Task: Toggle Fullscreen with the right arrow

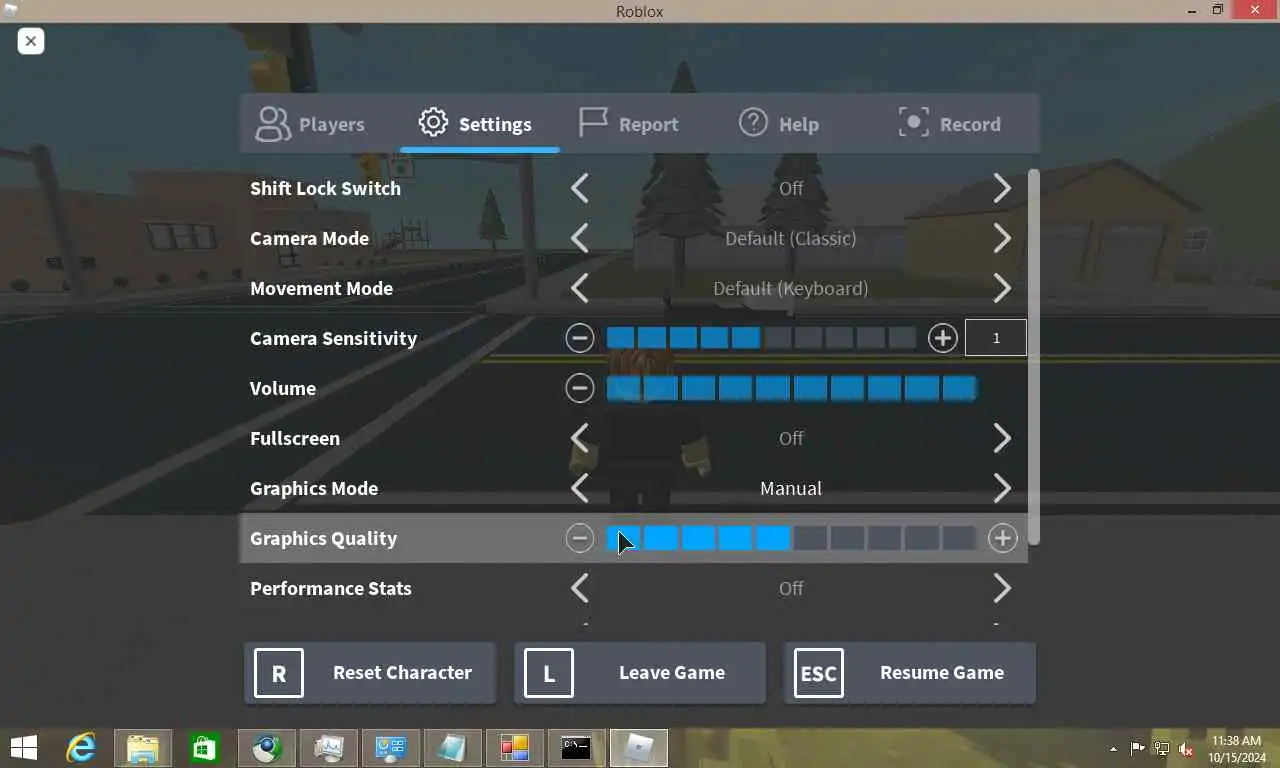Action: [1002, 438]
